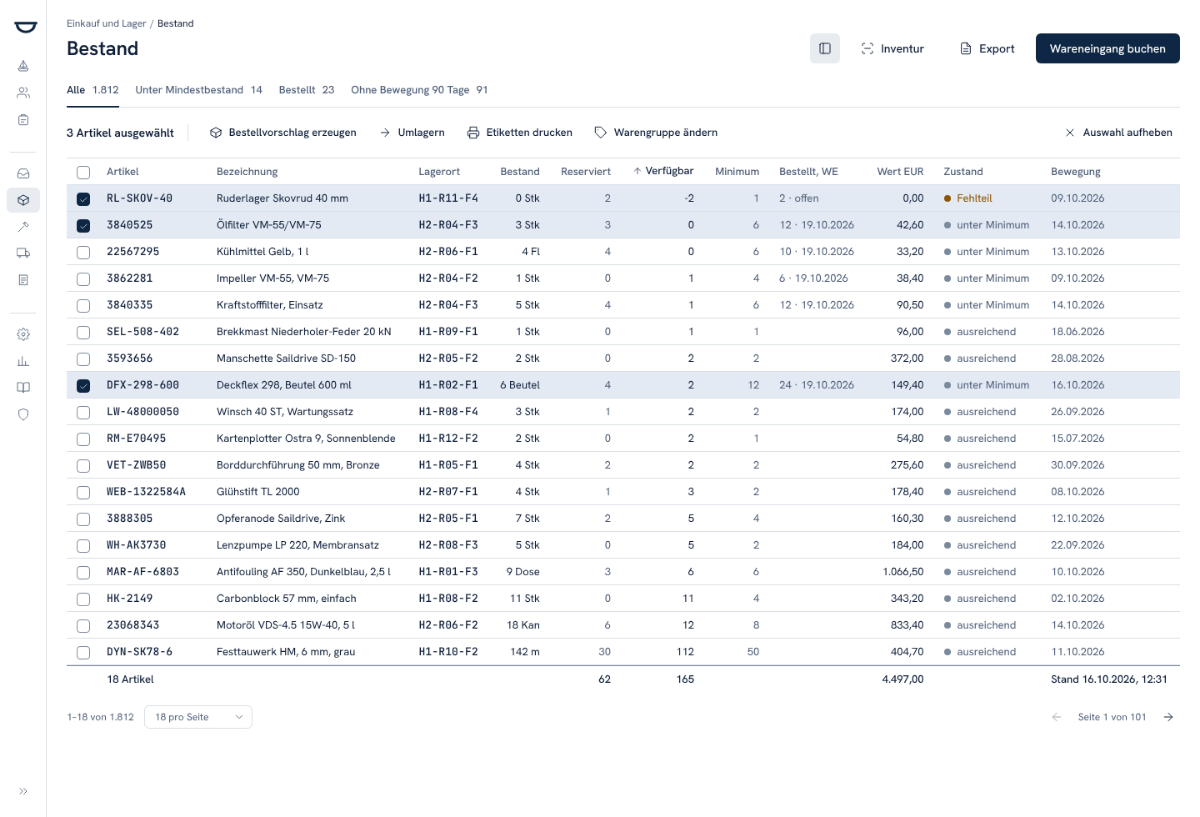Open the '18 pro Seite' page size dropdown
This screenshot has width=1200, height=817.
click(x=198, y=717)
